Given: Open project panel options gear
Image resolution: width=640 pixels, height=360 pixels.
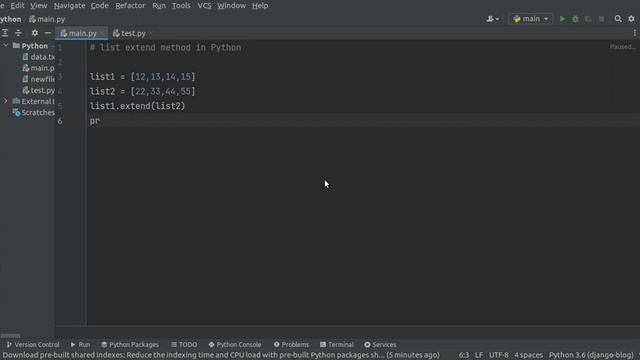Looking at the screenshot, I should (x=35, y=33).
